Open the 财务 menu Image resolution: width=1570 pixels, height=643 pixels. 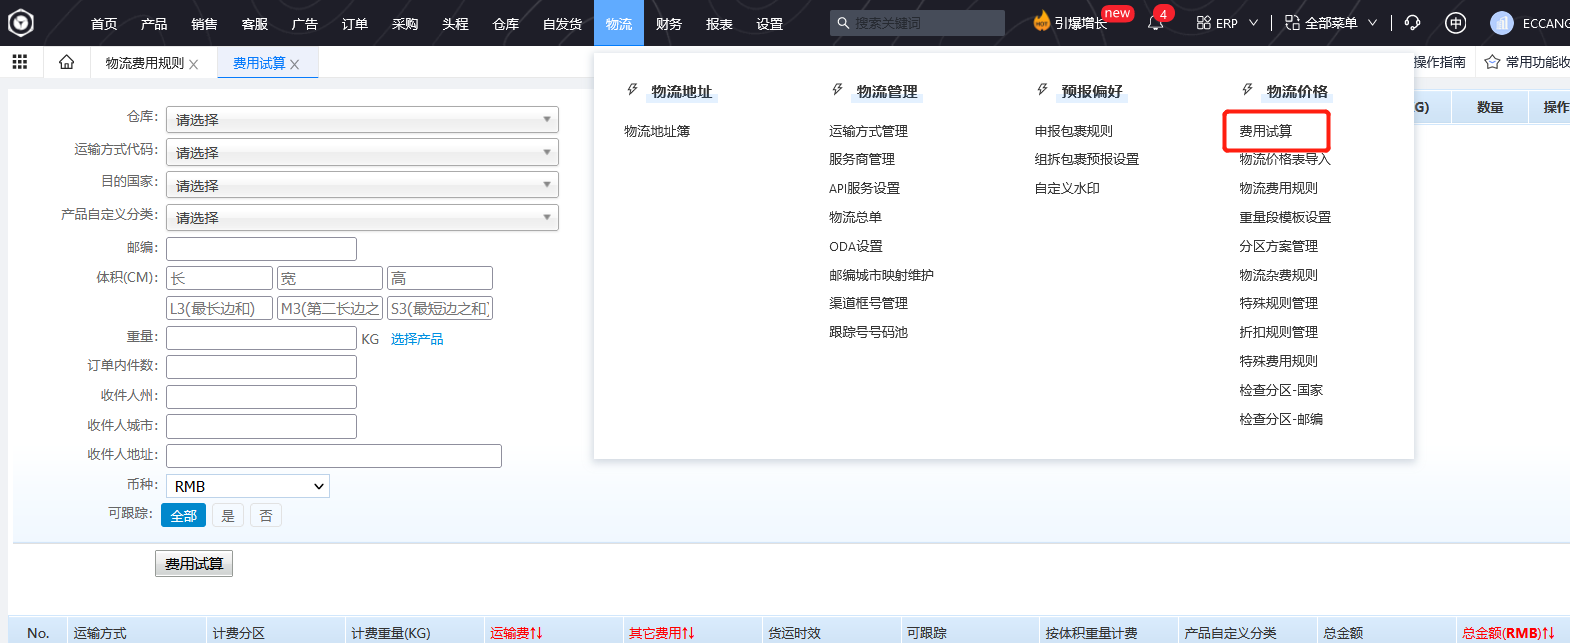click(669, 23)
